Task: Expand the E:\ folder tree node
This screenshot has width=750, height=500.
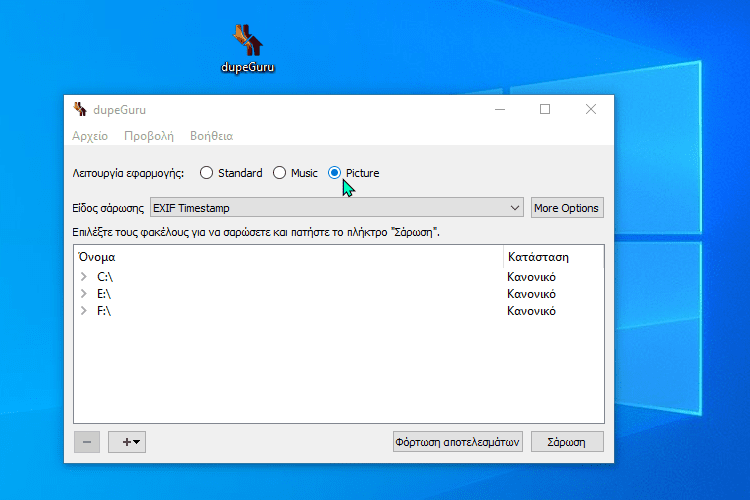Action: click(x=84, y=293)
